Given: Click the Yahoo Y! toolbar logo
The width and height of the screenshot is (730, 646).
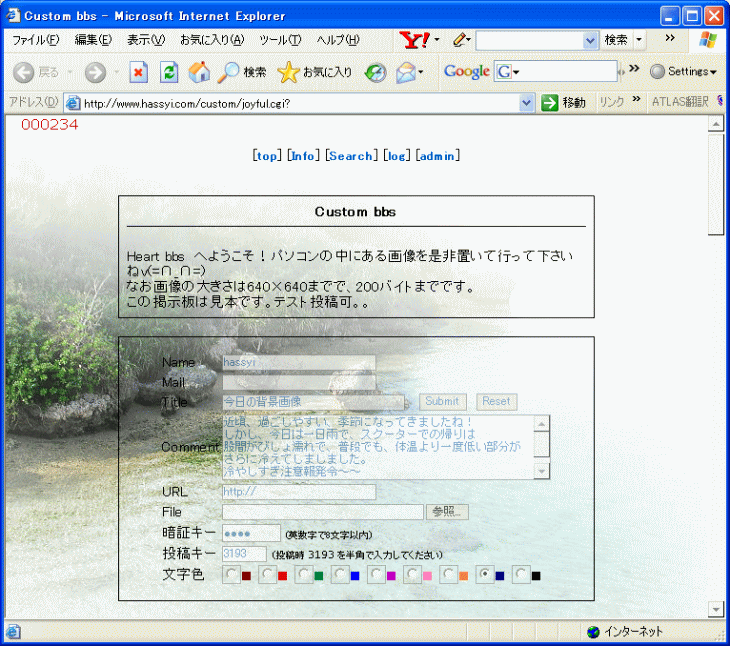Looking at the screenshot, I should [413, 40].
